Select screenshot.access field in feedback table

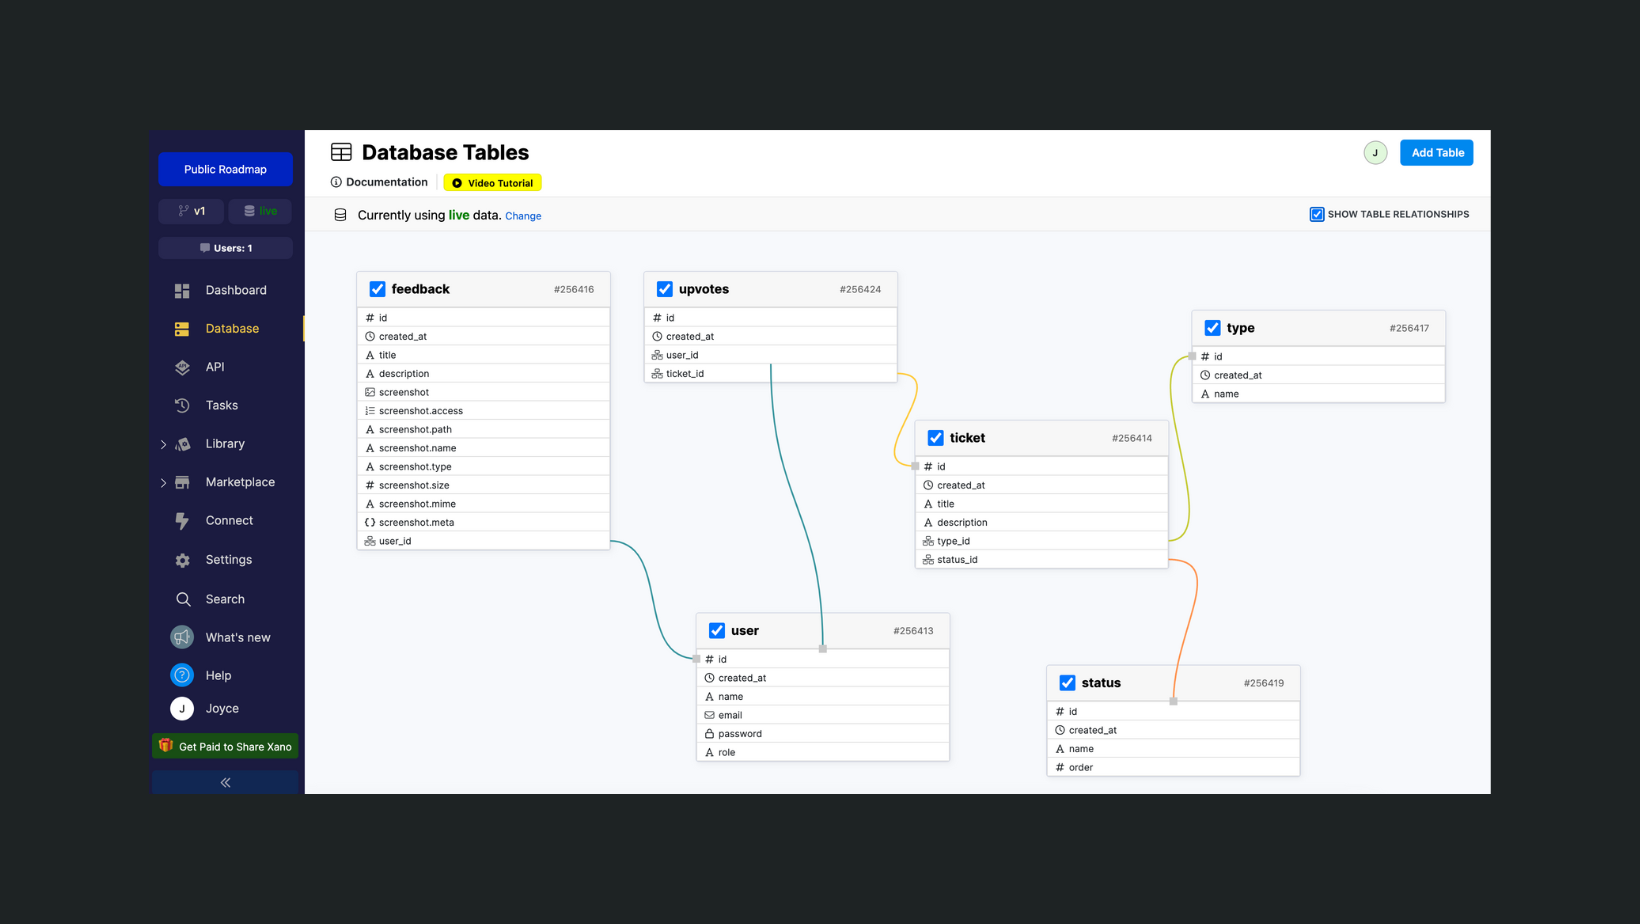click(x=483, y=411)
